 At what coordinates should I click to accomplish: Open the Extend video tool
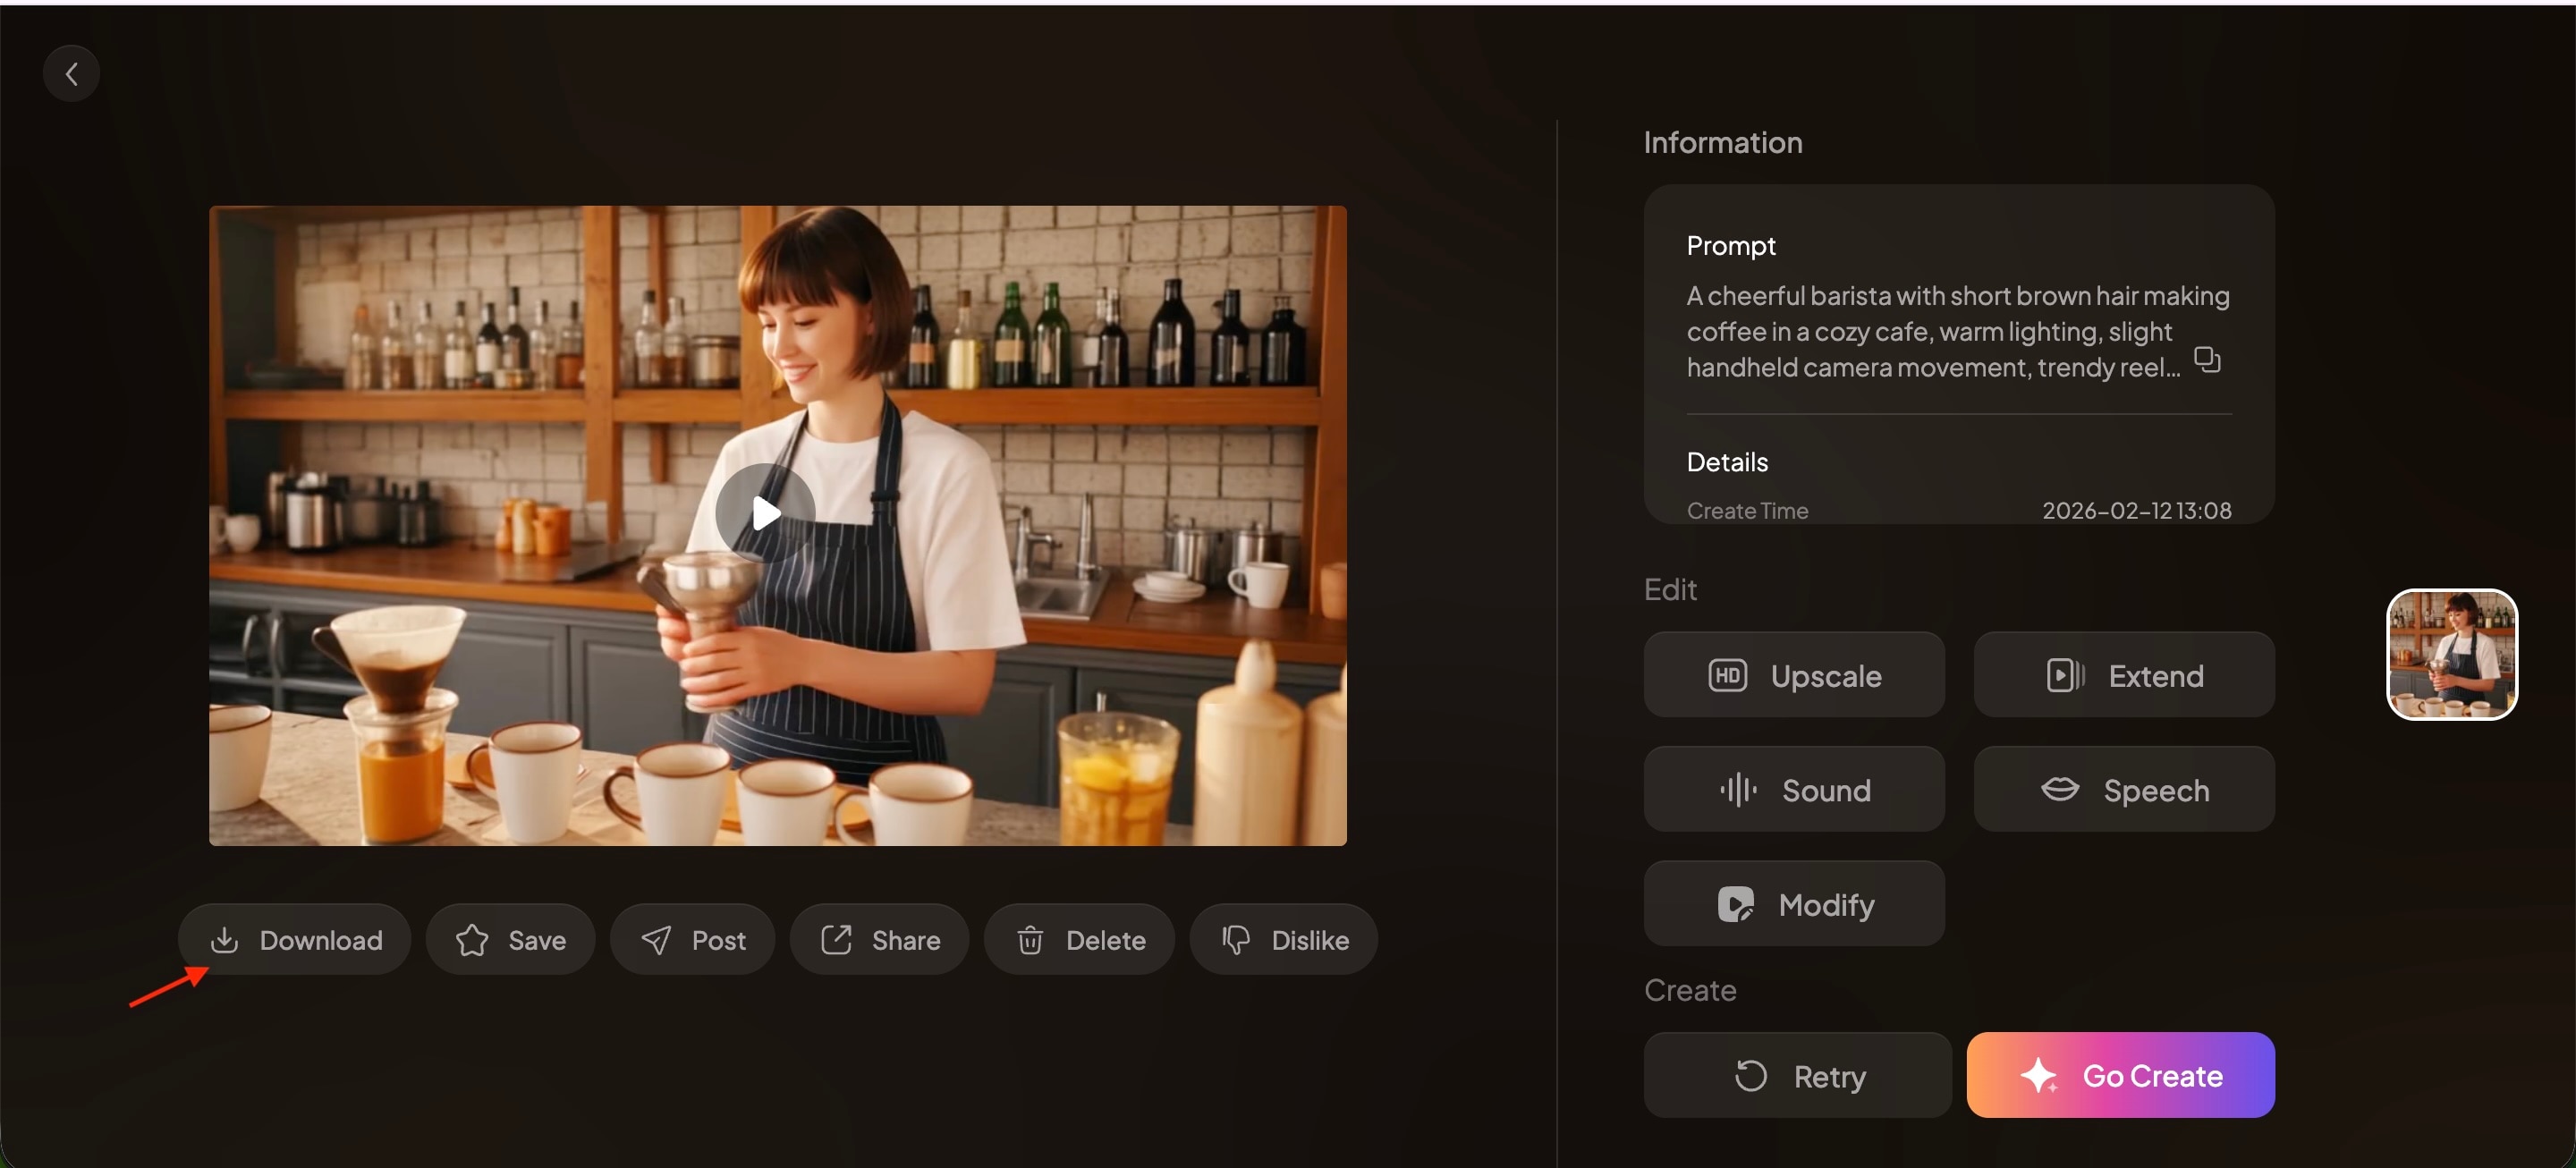(2123, 674)
